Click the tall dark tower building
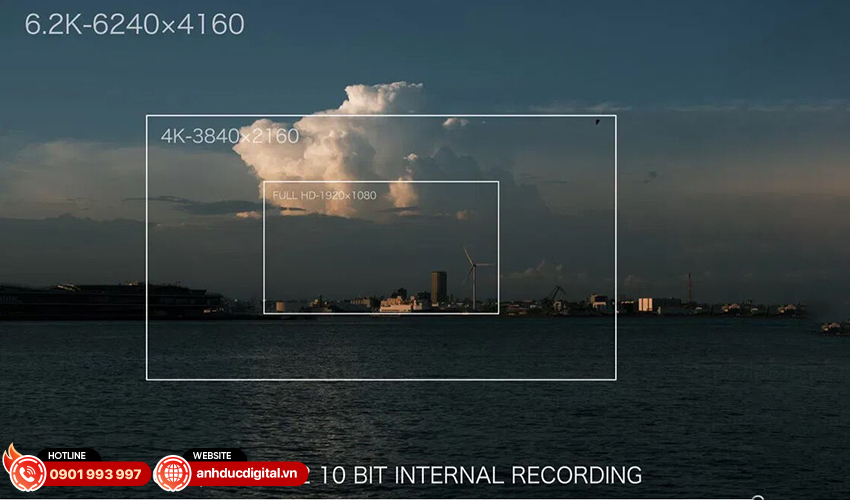850x500 pixels. [438, 287]
